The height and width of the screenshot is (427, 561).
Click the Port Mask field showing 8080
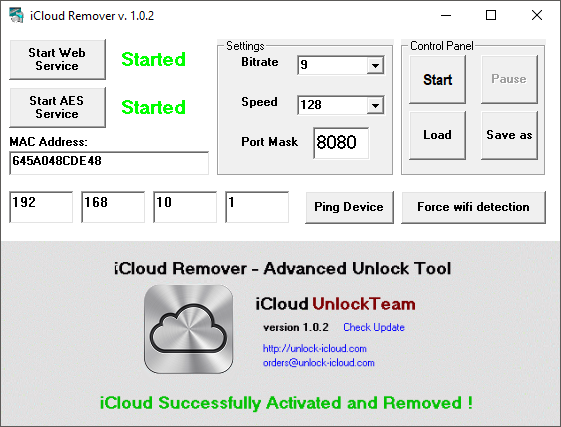tap(341, 143)
